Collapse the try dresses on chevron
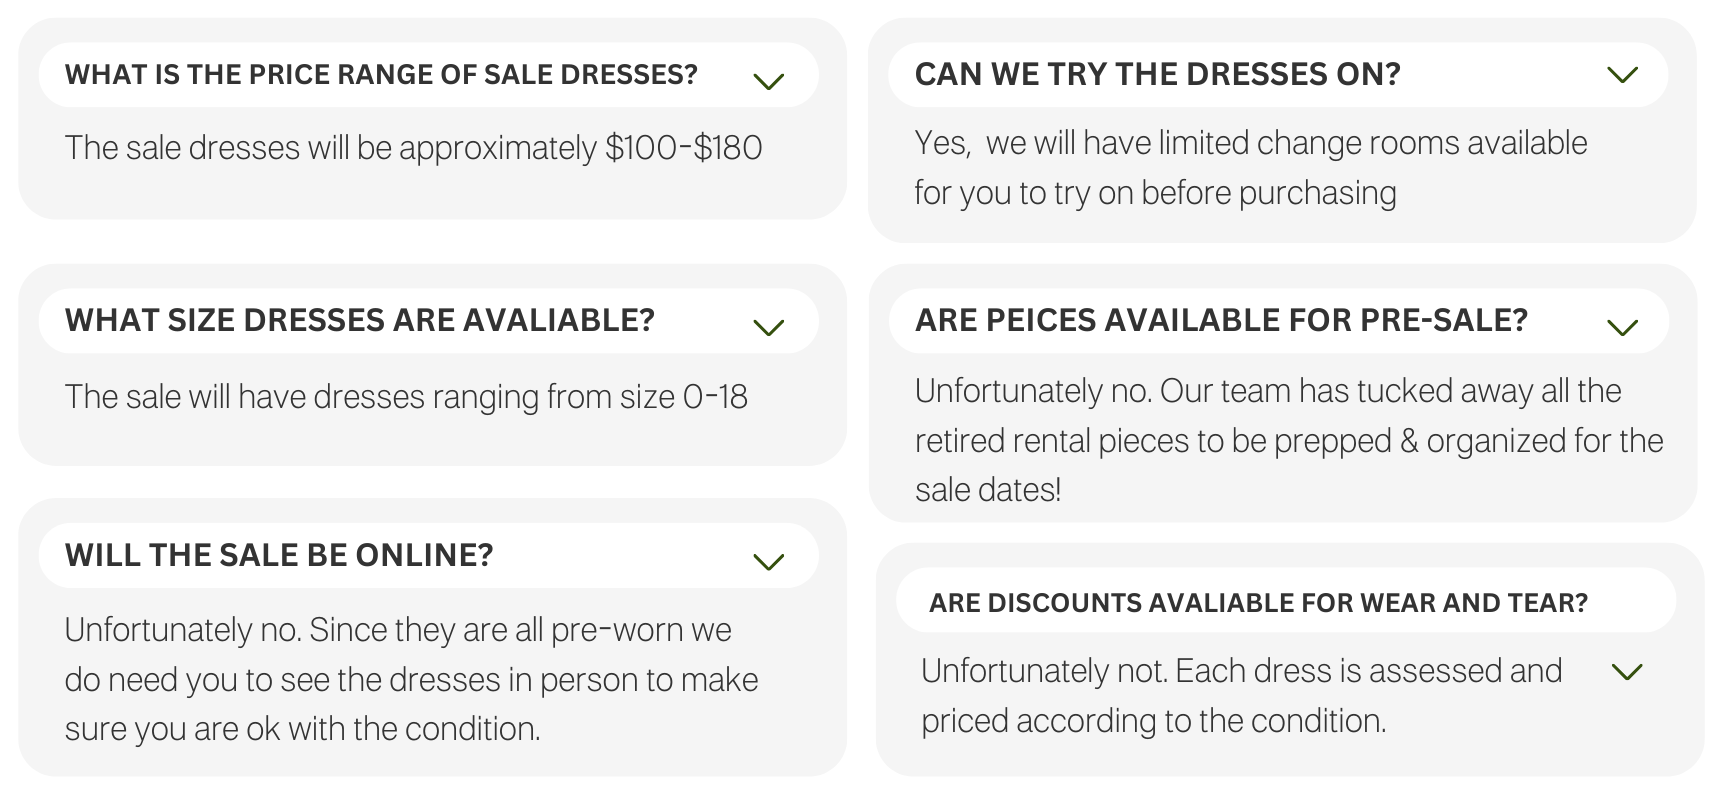Viewport: 1728px width, 805px height. 1622,75
